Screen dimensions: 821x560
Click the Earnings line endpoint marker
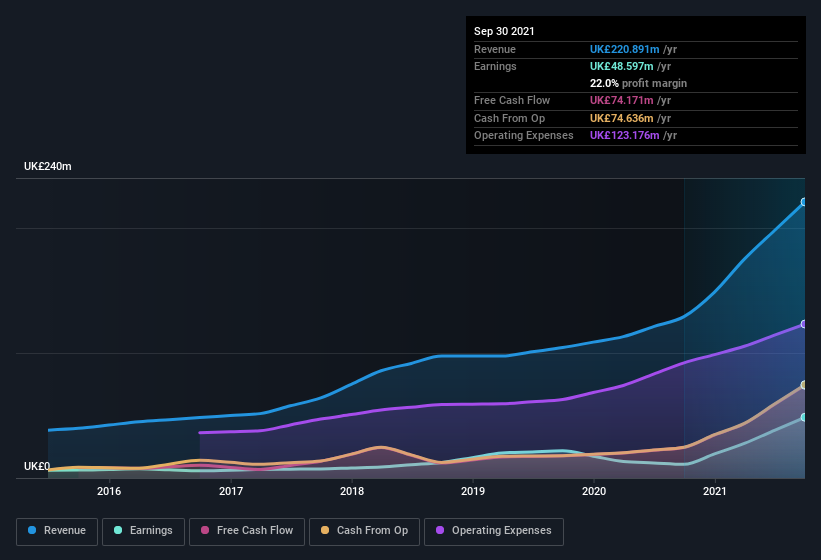click(x=804, y=417)
